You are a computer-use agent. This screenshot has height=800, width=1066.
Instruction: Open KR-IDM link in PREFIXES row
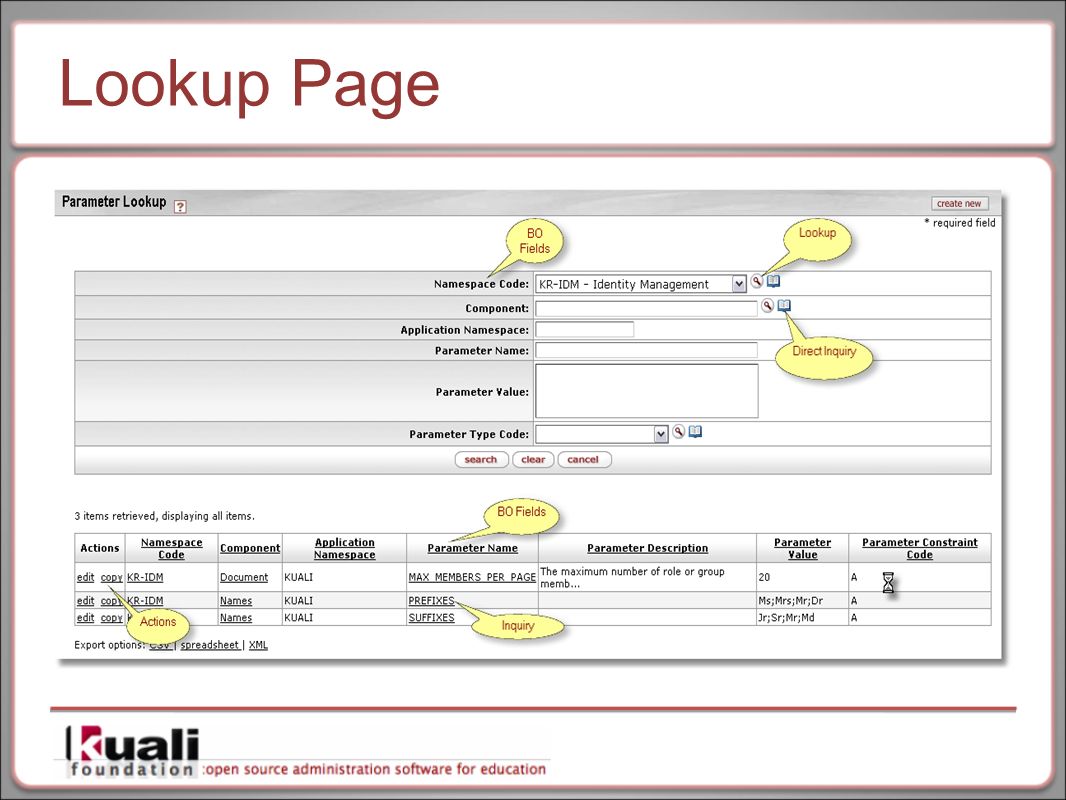tap(145, 601)
